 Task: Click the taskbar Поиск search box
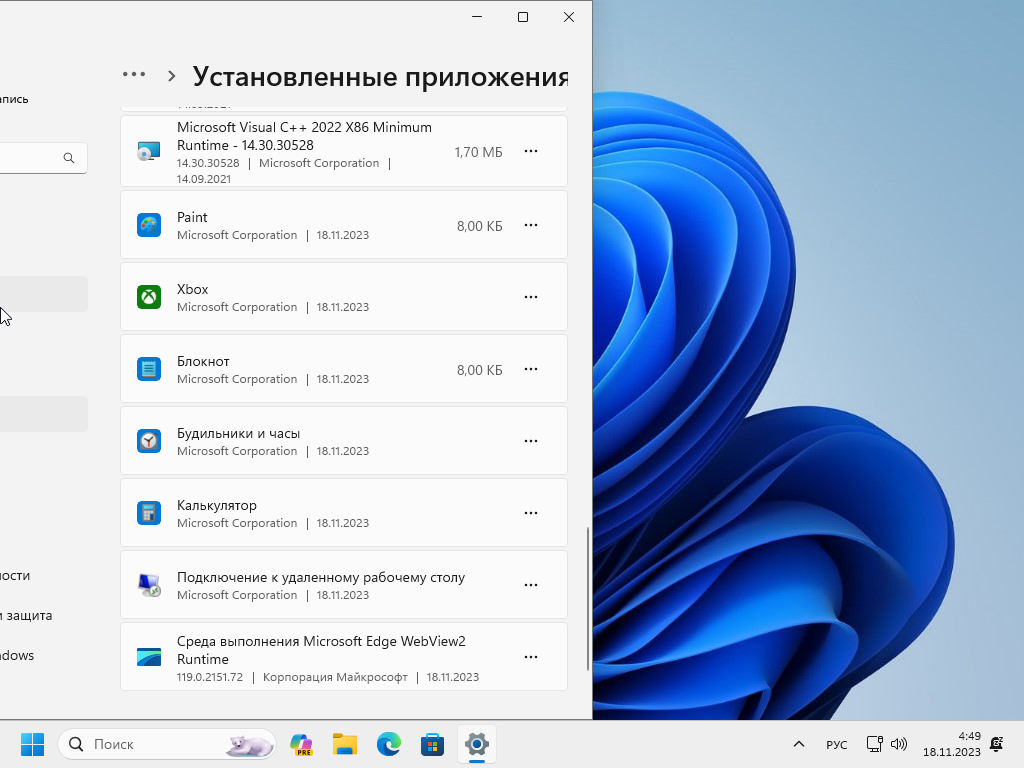pos(167,744)
